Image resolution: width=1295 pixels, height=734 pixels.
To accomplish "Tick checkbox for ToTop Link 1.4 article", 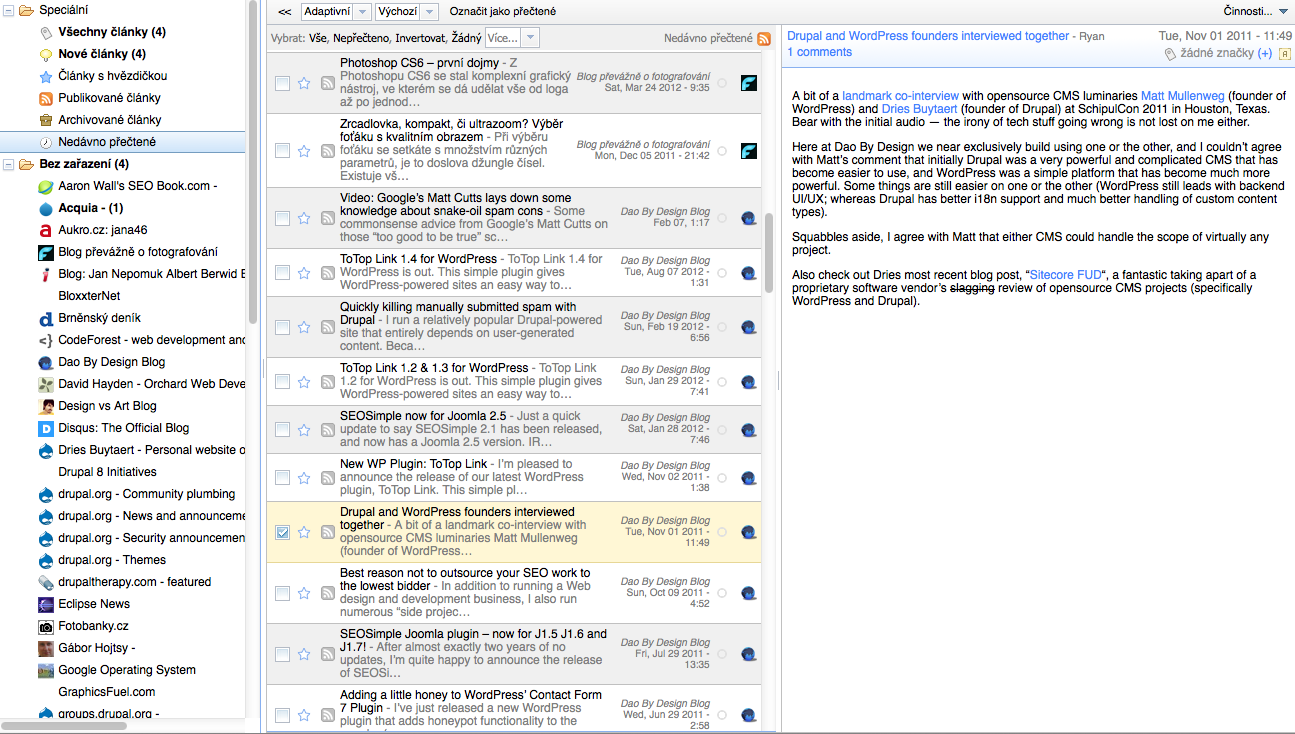I will tap(282, 273).
